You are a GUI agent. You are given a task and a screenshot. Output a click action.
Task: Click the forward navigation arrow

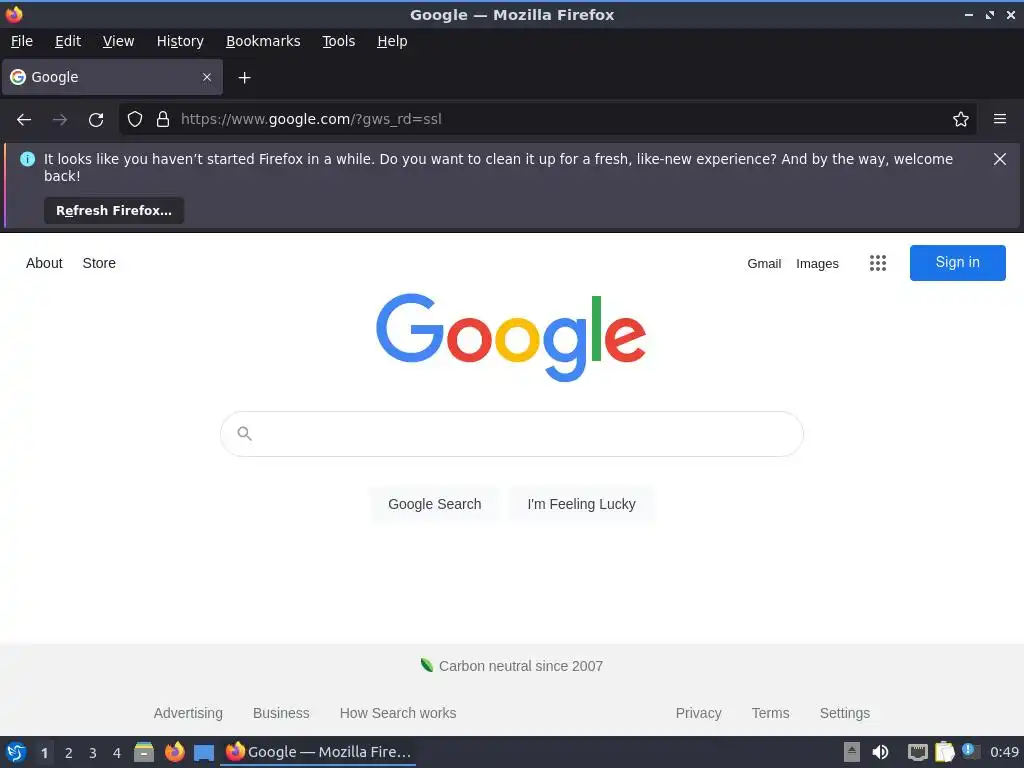click(60, 120)
